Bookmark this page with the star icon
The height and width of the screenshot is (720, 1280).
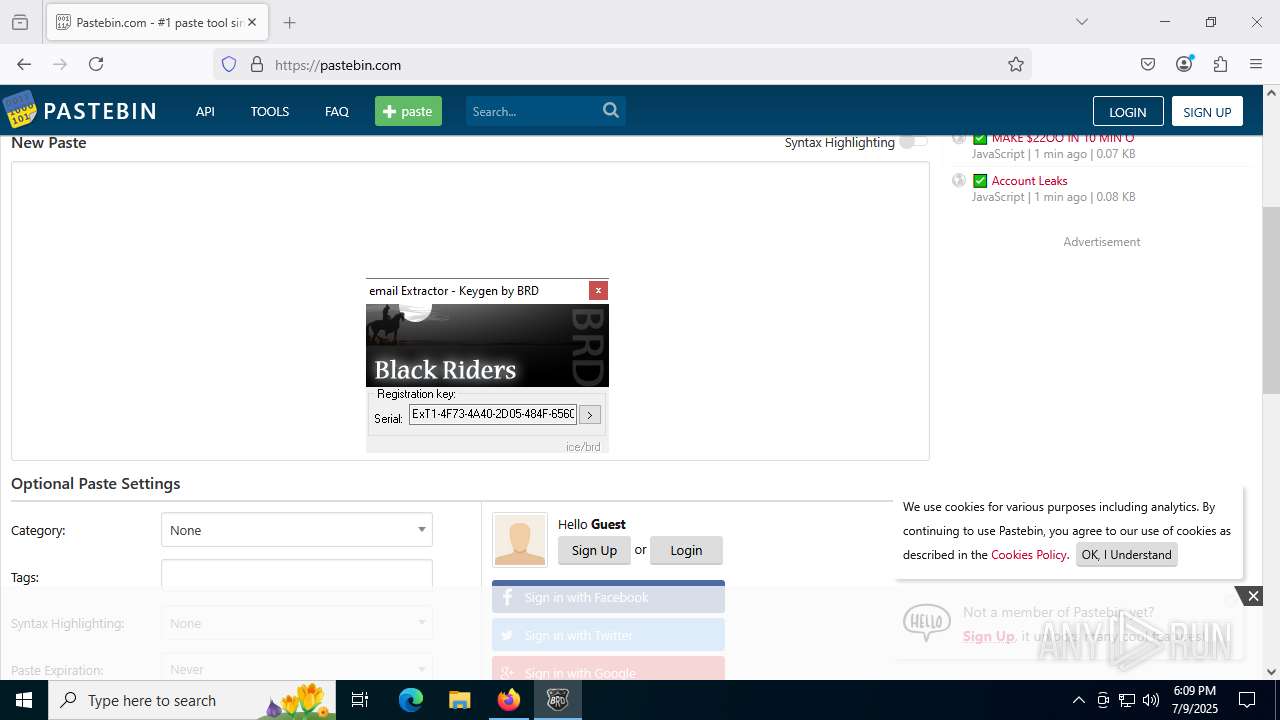[1016, 64]
